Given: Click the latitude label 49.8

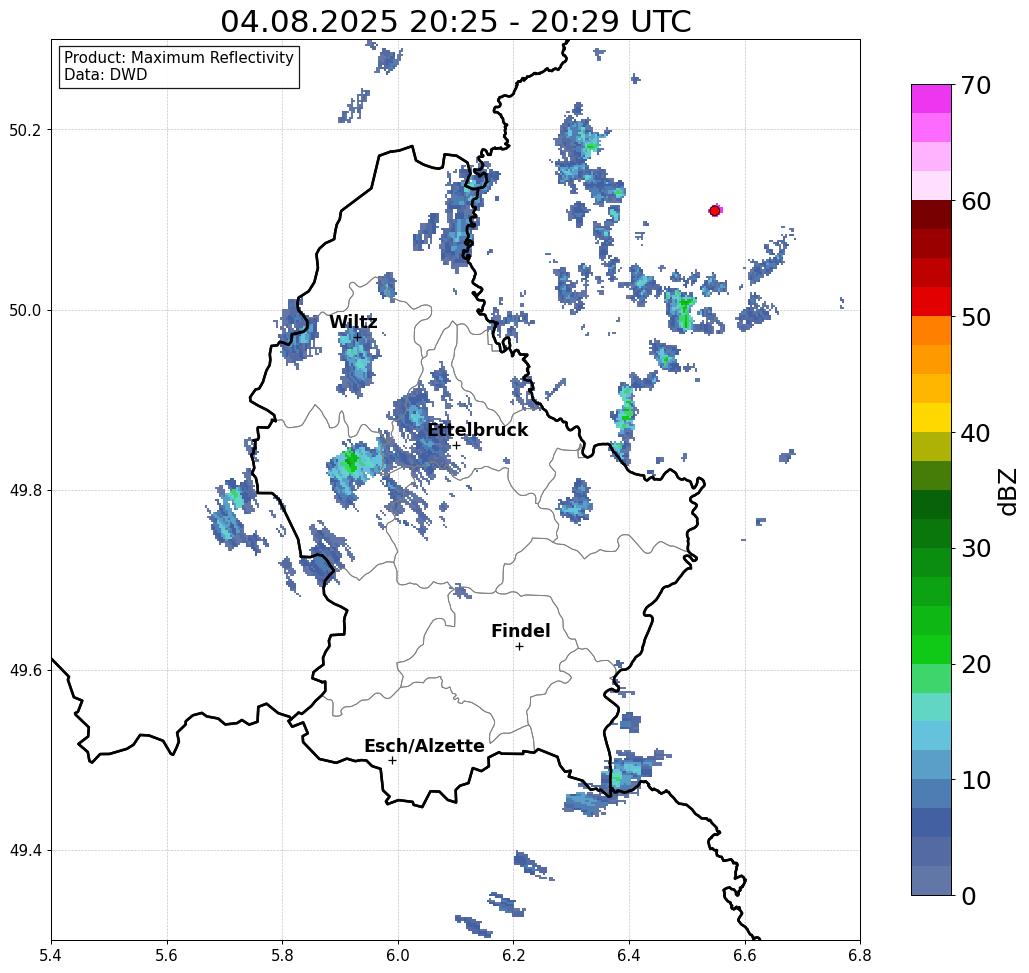Looking at the screenshot, I should 24,491.
